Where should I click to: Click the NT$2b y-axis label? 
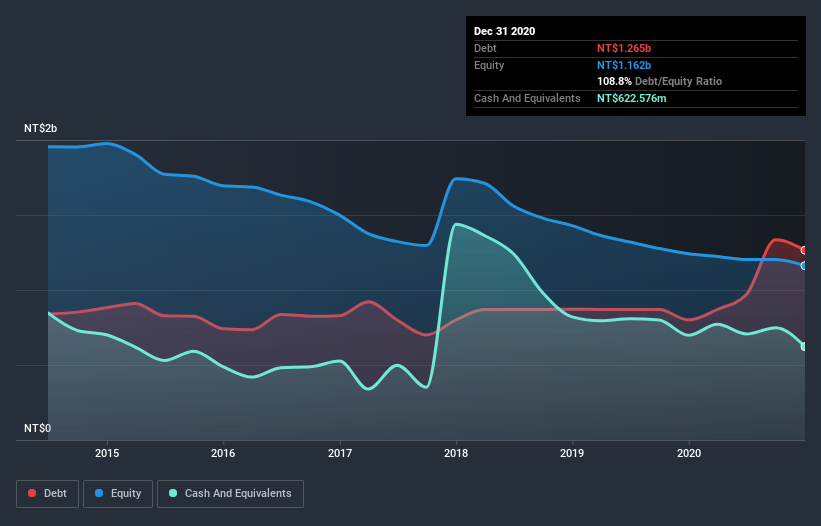point(40,129)
